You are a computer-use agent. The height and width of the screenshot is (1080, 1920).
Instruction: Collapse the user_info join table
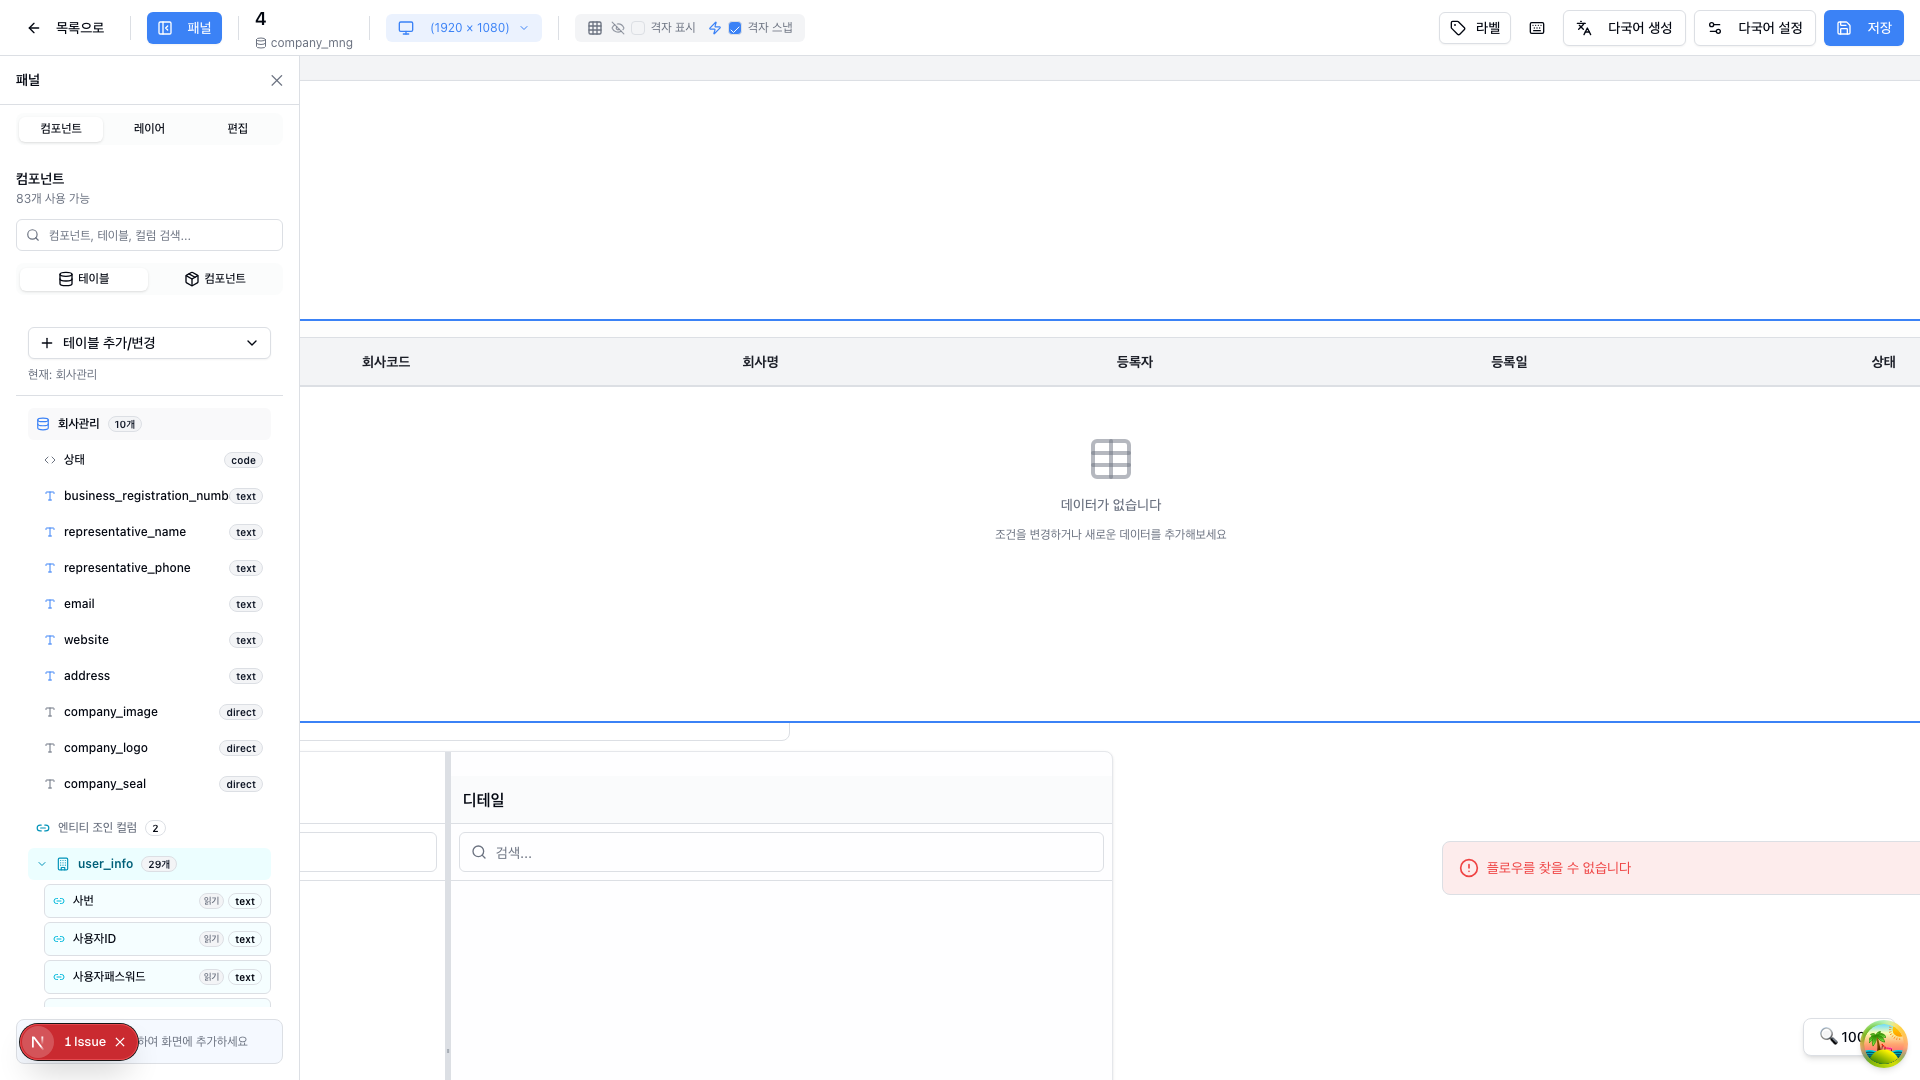(42, 864)
